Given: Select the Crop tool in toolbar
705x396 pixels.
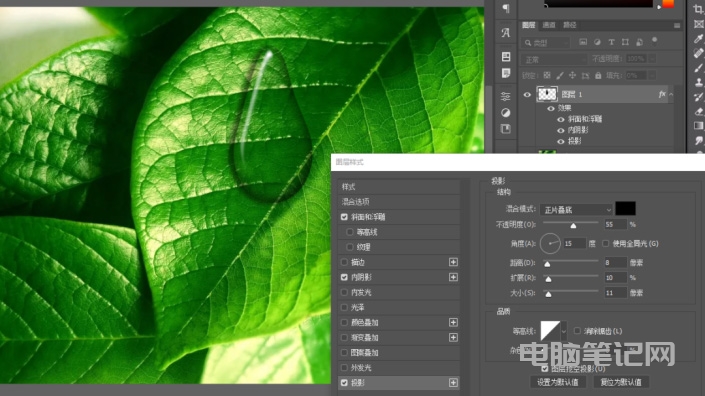Looking at the screenshot, I should [x=698, y=9].
